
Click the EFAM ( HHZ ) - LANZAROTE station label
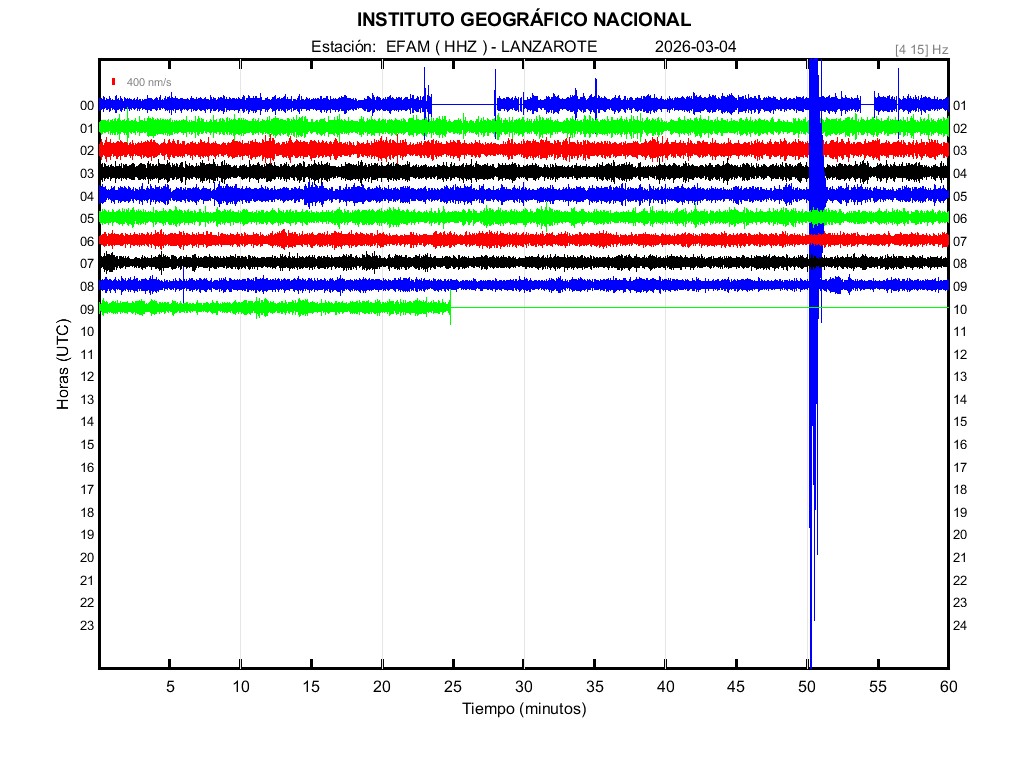coord(491,47)
